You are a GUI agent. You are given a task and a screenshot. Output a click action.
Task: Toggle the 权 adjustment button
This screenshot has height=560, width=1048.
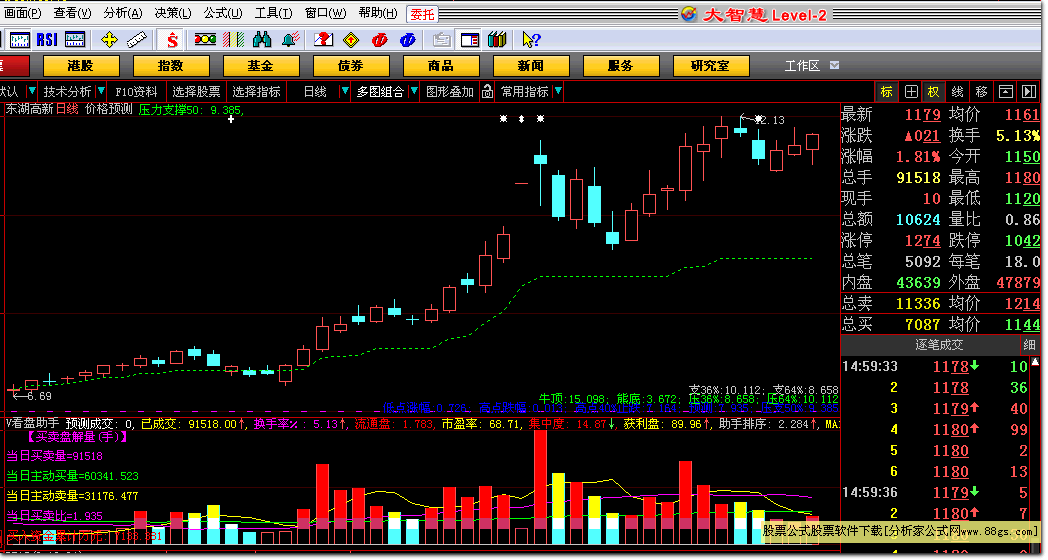pyautogui.click(x=933, y=92)
